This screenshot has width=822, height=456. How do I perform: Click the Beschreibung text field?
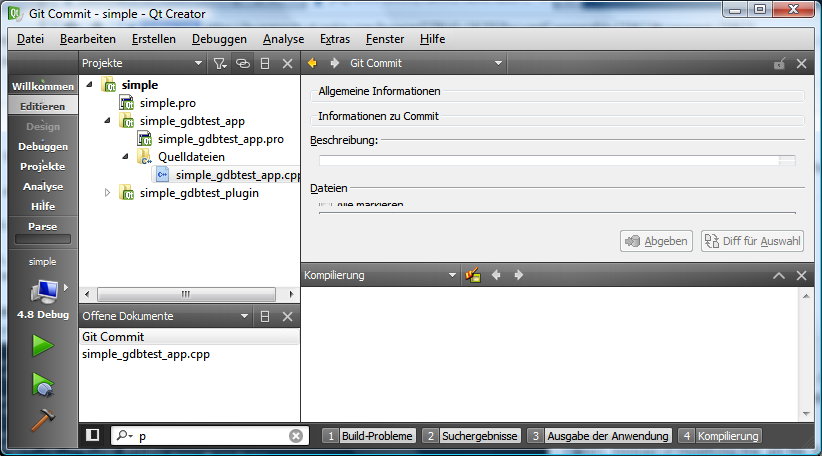[557, 160]
